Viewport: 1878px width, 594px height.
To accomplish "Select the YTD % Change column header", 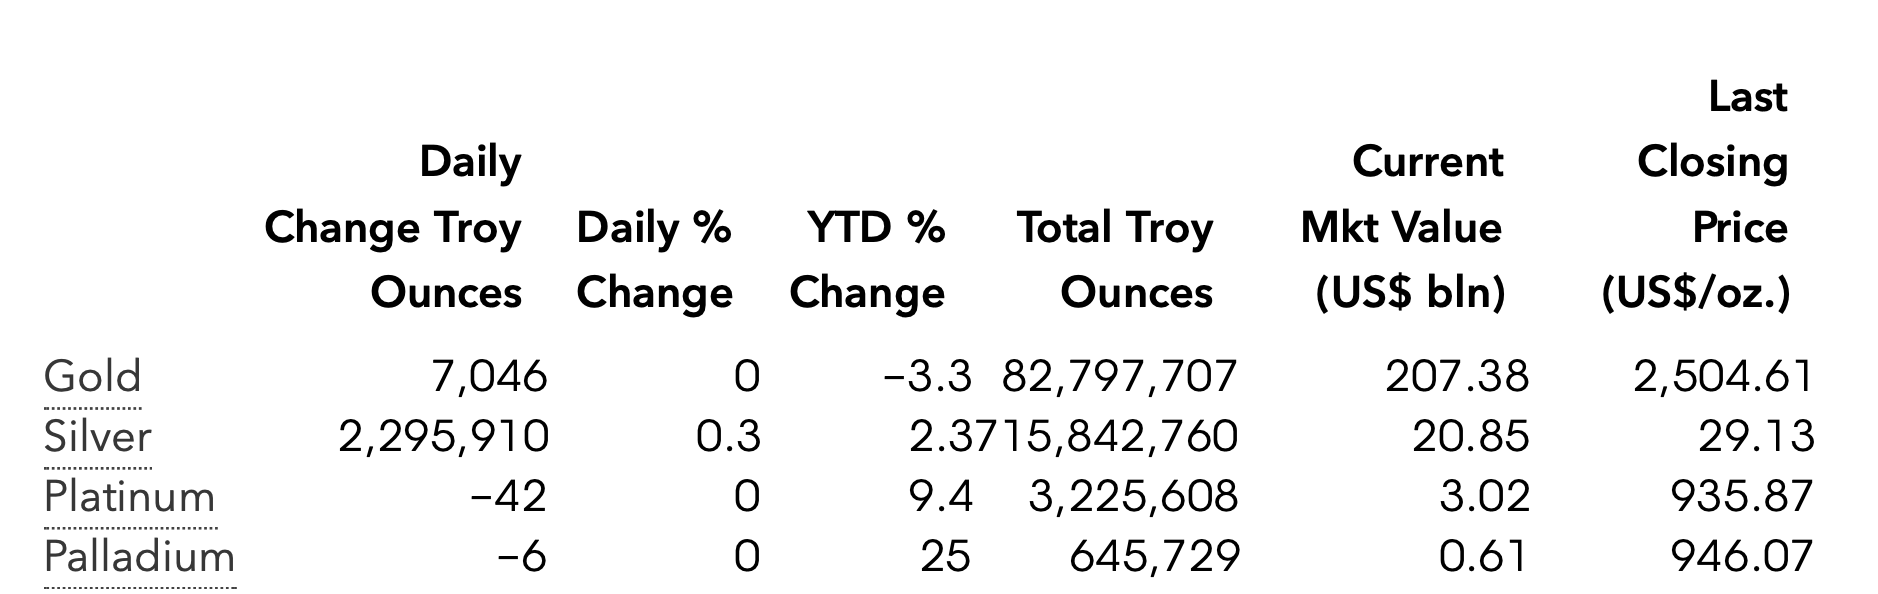I will pyautogui.click(x=867, y=260).
